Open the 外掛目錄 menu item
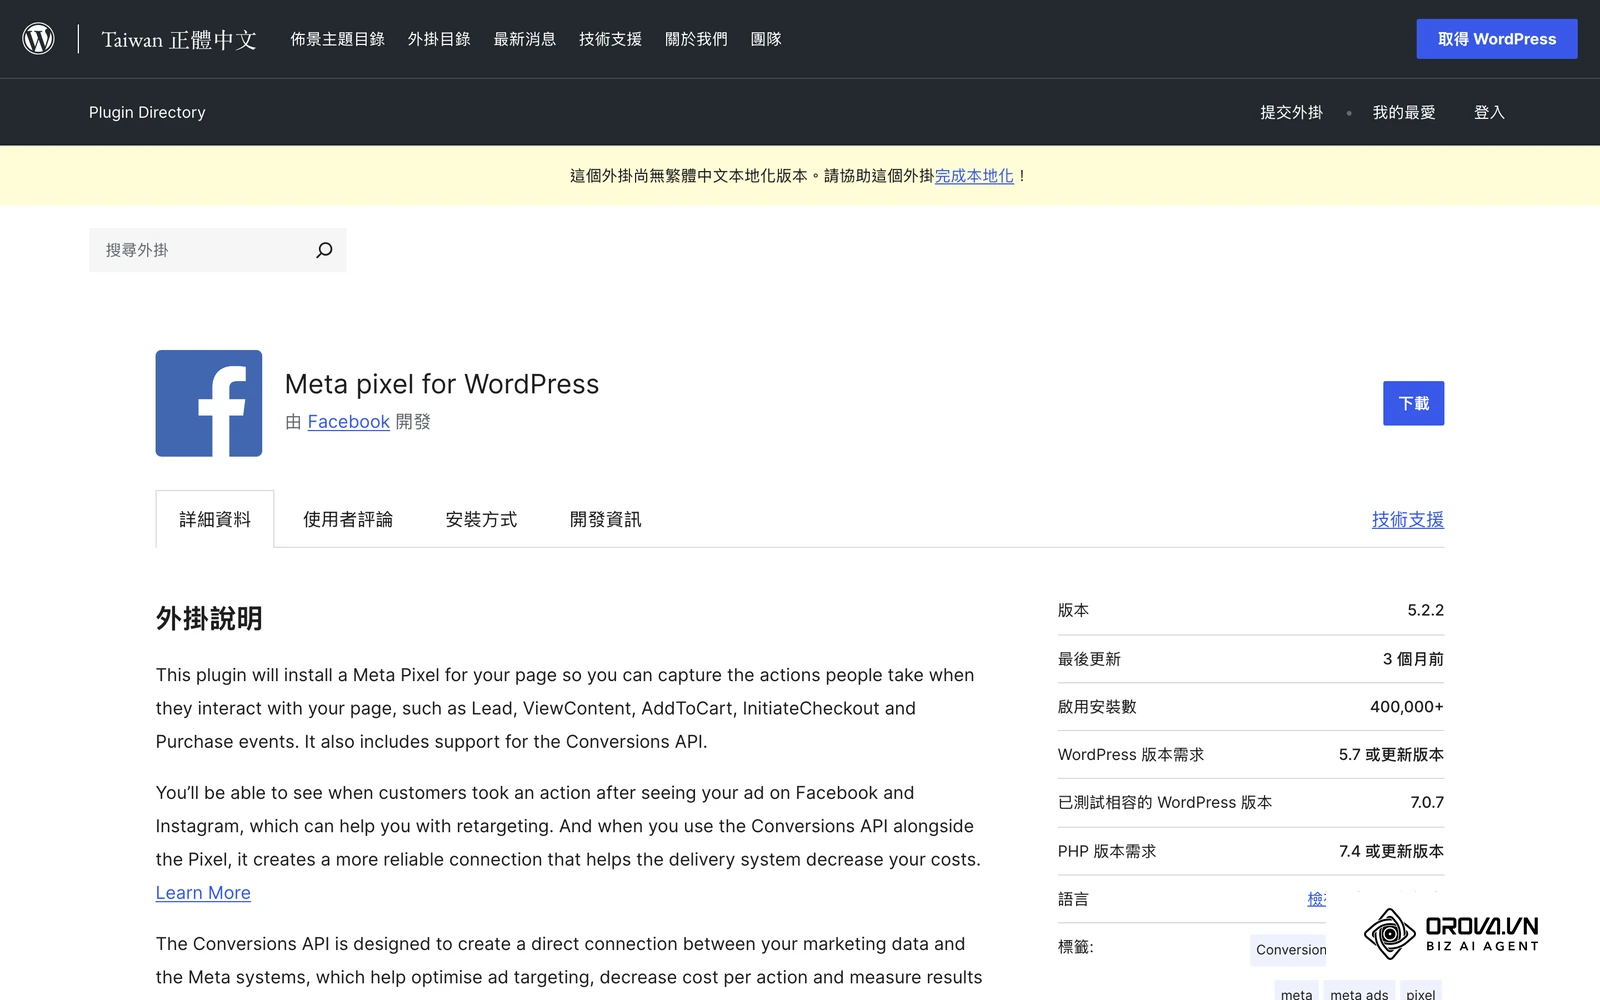1600x1000 pixels. 439,39
